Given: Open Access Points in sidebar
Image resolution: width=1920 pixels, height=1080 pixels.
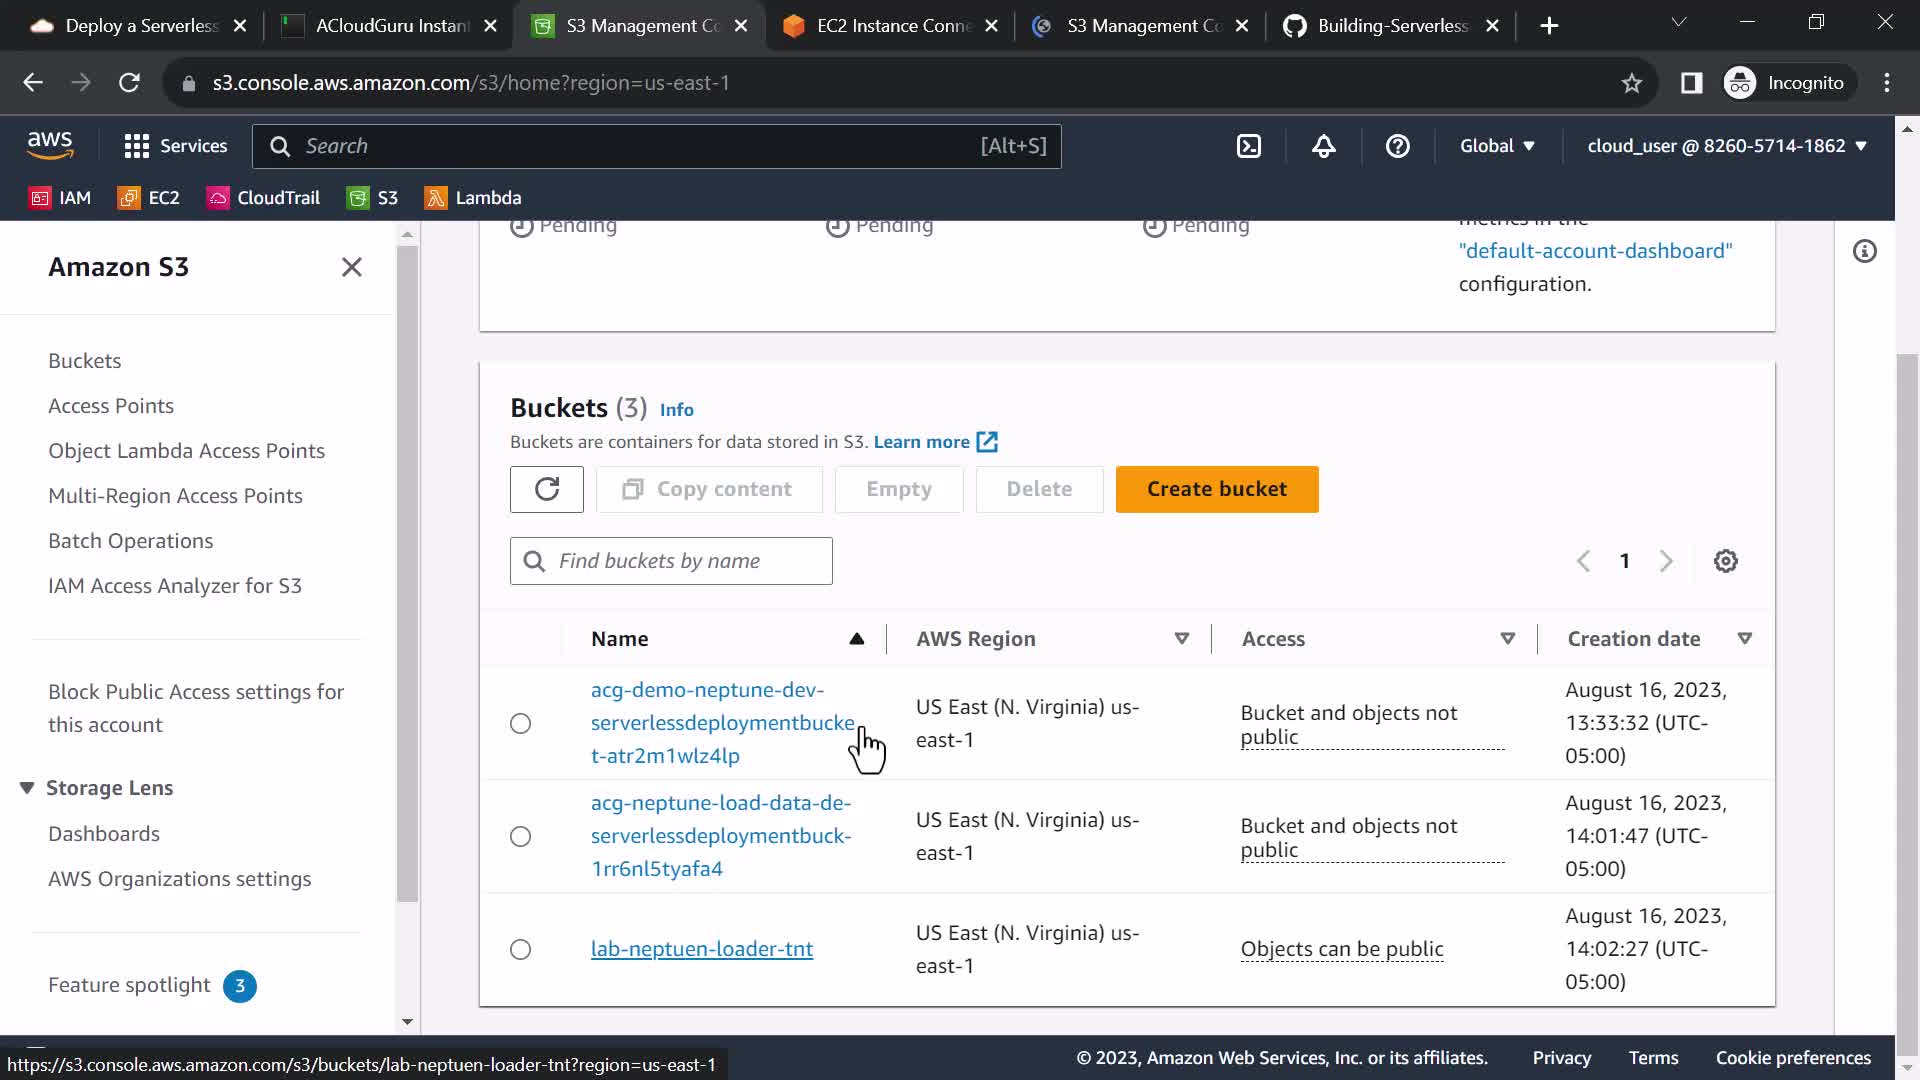Looking at the screenshot, I should (x=111, y=406).
